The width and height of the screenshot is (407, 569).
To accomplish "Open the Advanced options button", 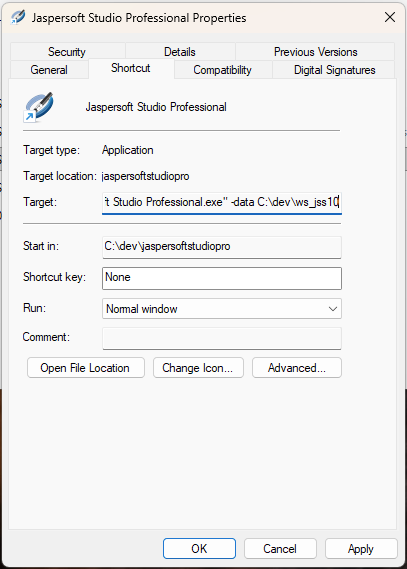I will coord(297,368).
